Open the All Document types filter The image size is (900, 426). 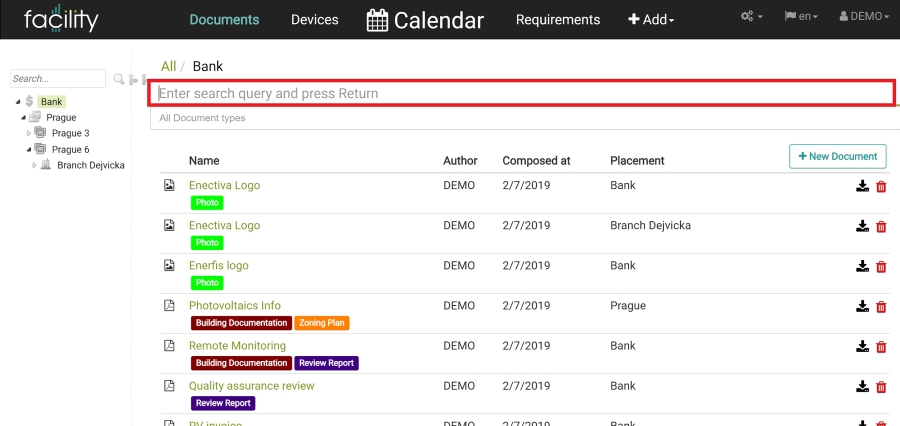pos(525,118)
